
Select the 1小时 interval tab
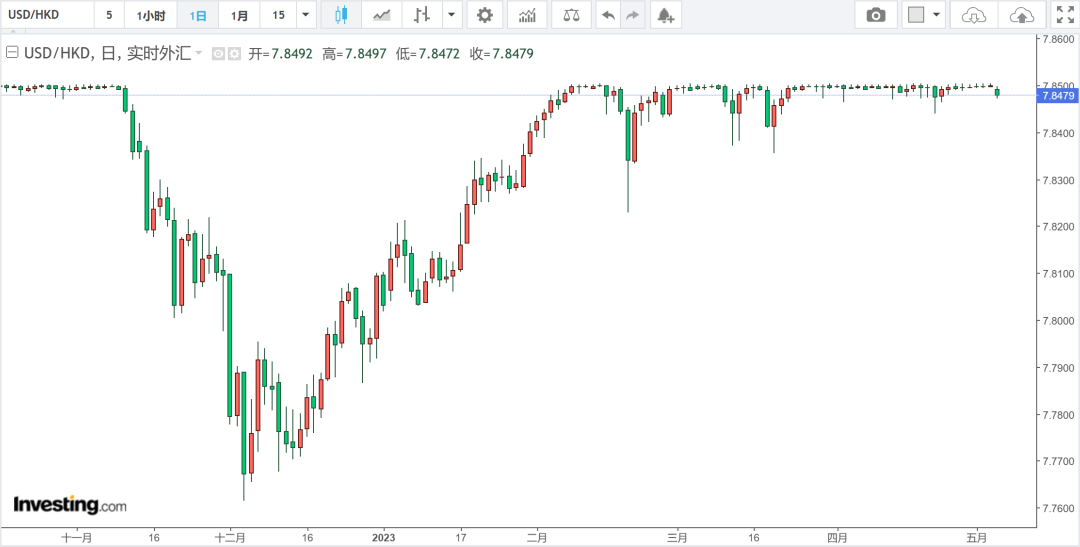[152, 15]
